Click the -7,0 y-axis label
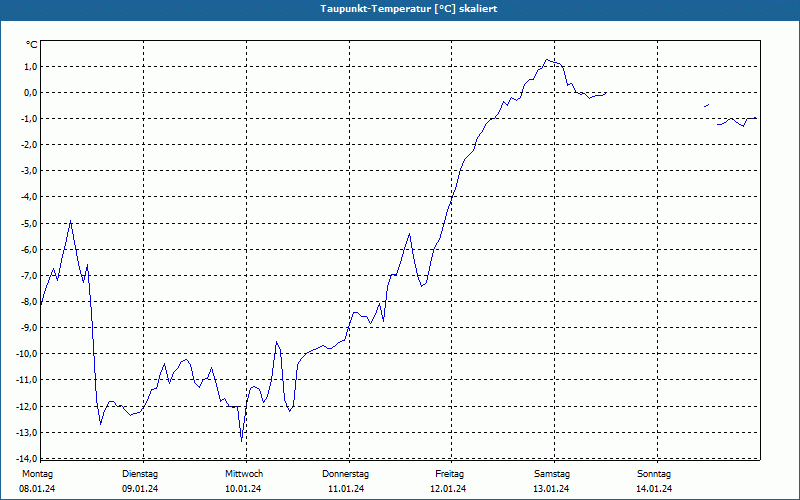The width and height of the screenshot is (800, 500). tap(28, 275)
